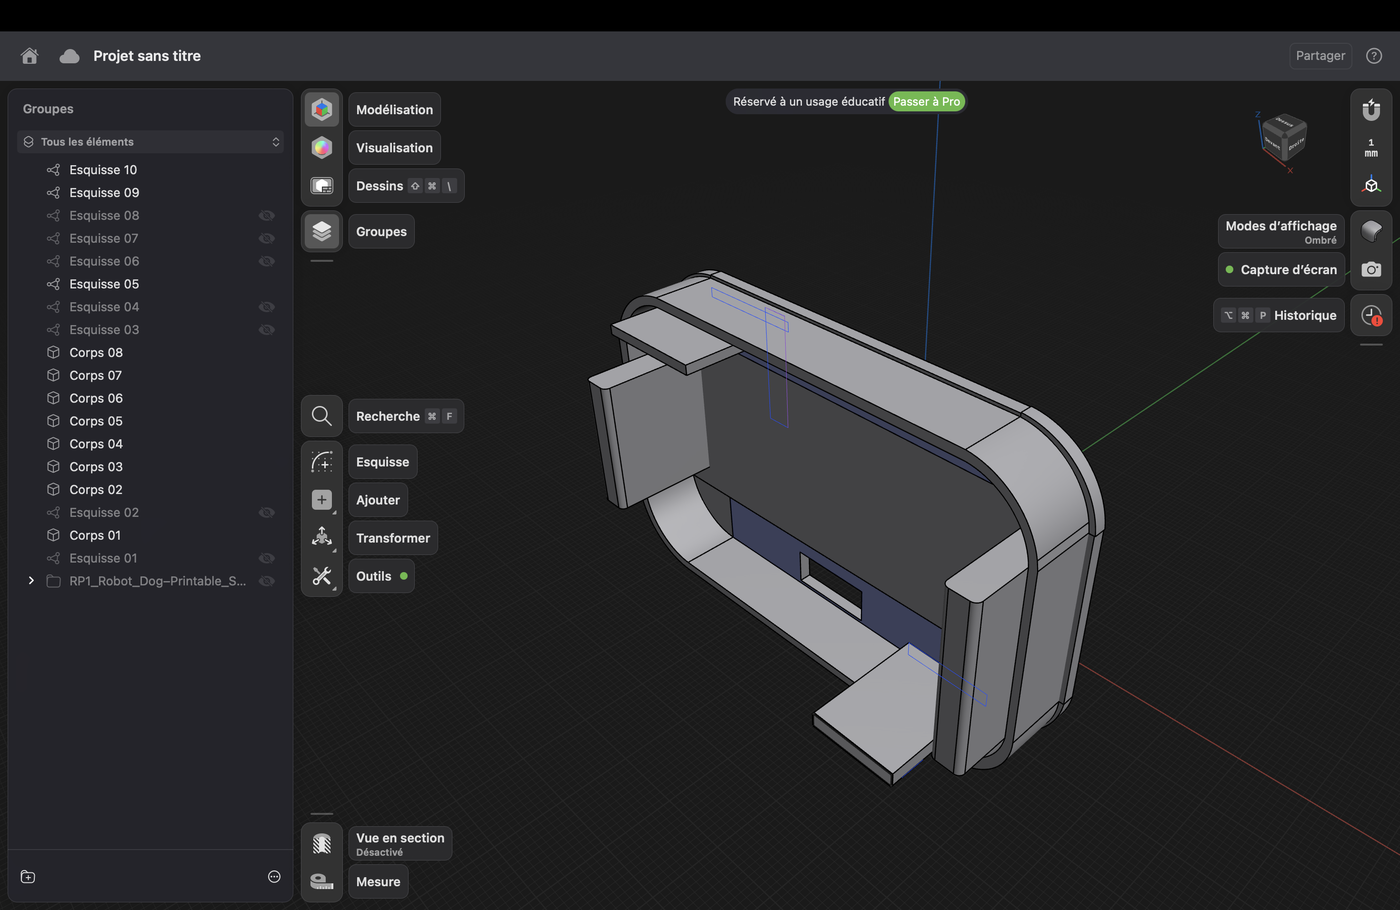Show hidden Esquisse 08 with eye icon
Image resolution: width=1400 pixels, height=910 pixels.
(x=266, y=216)
